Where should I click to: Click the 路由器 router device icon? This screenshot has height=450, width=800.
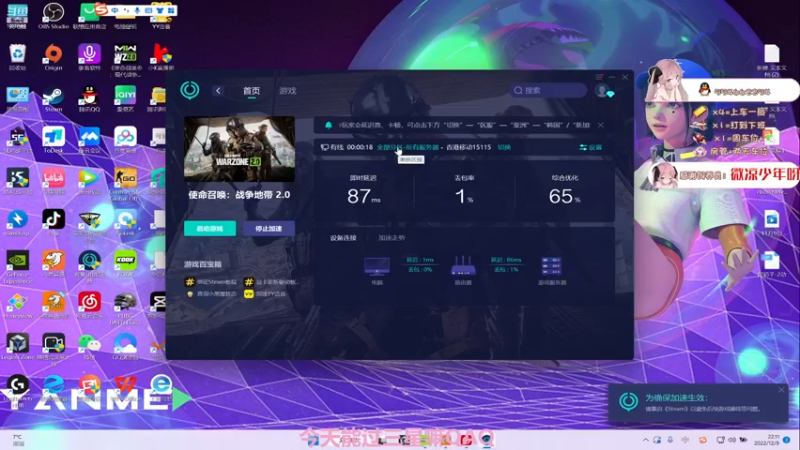463,266
